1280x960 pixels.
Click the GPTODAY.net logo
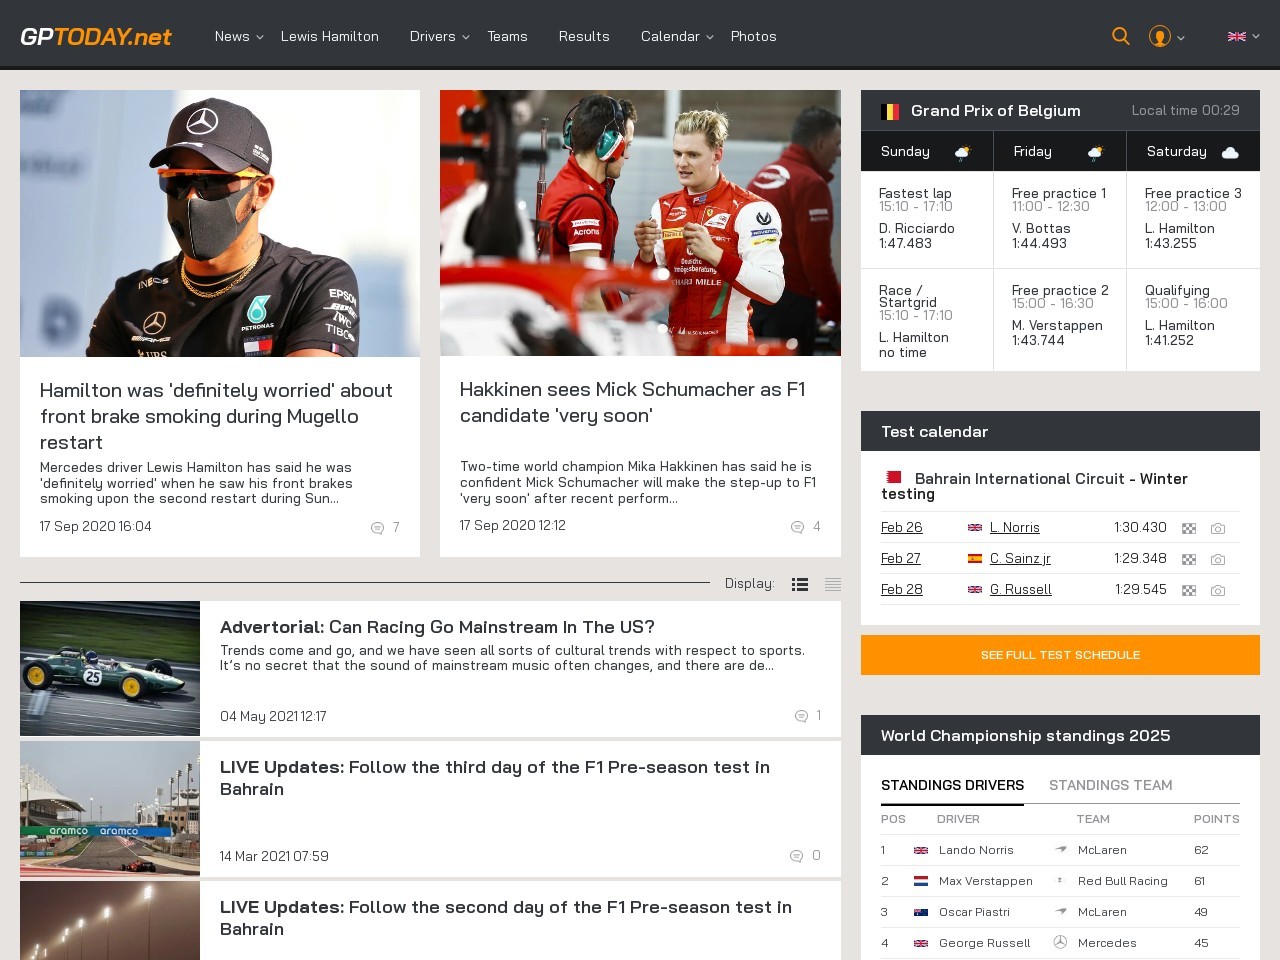coord(96,36)
